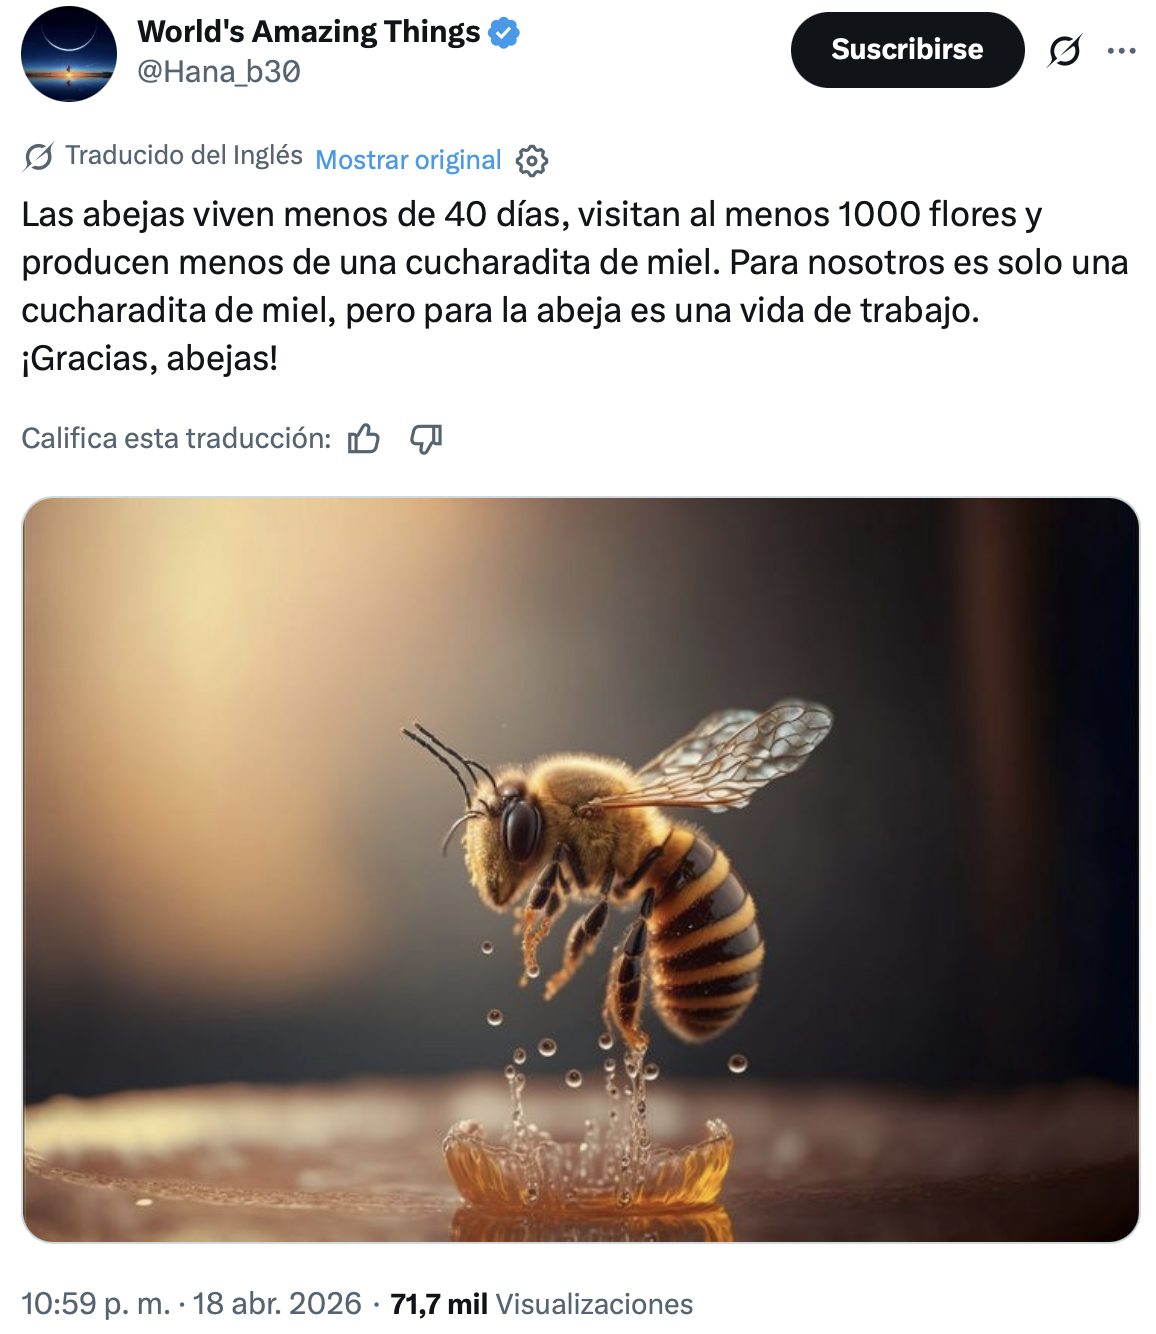Click the 18 abr. 2026 date

tap(277, 1304)
